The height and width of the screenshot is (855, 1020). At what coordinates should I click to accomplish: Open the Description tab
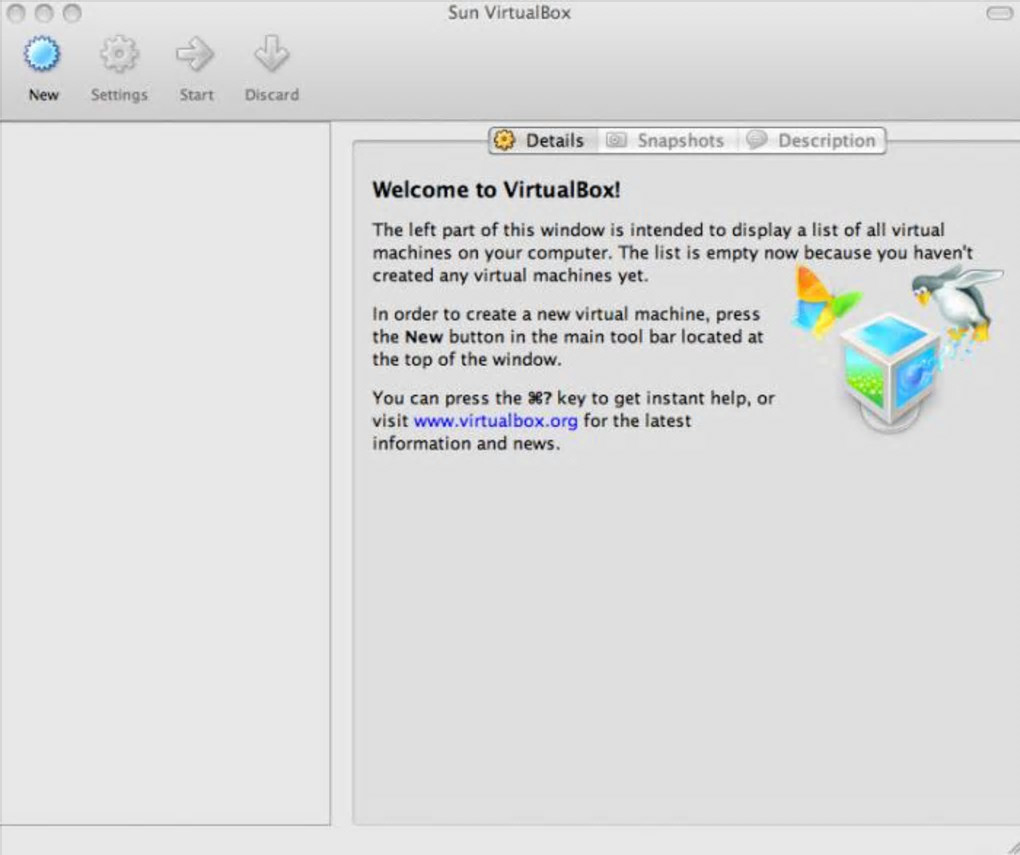click(x=812, y=141)
